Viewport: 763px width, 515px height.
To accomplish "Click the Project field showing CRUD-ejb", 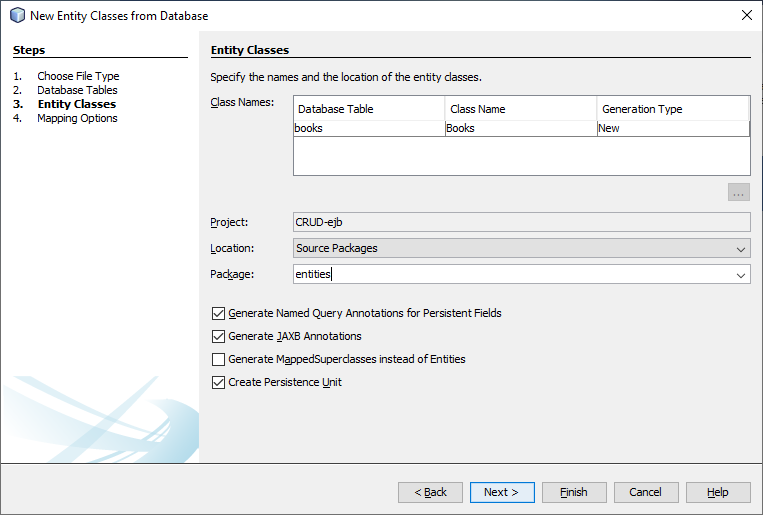I will pos(521,222).
